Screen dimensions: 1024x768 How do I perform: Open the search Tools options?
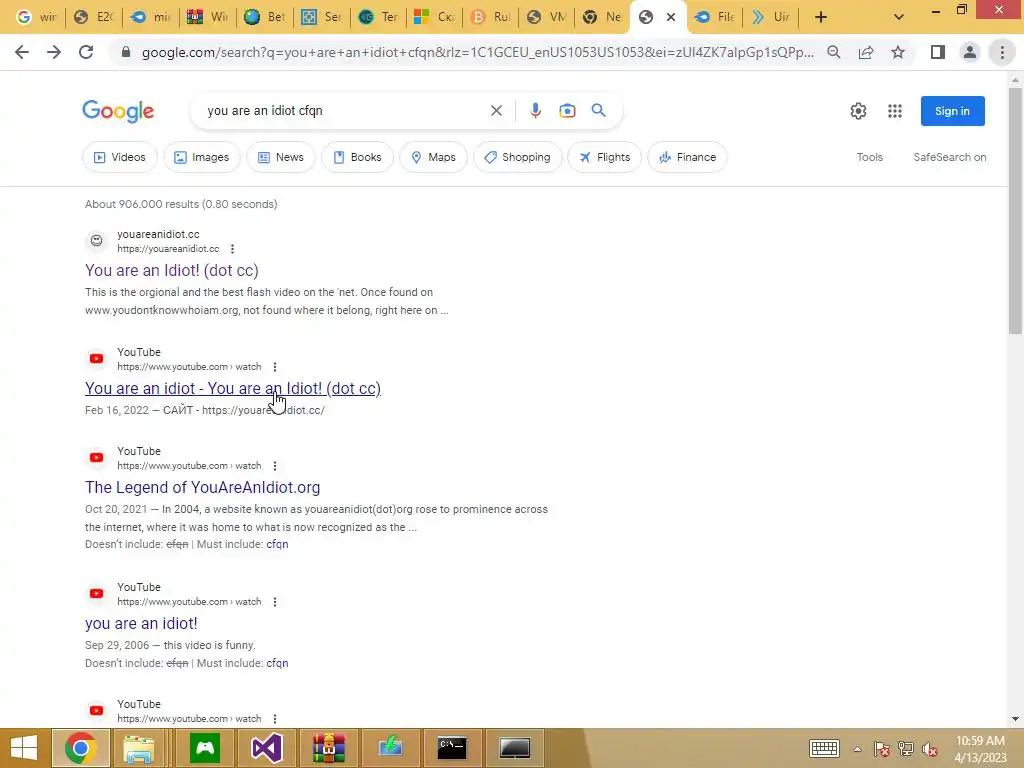coord(869,157)
